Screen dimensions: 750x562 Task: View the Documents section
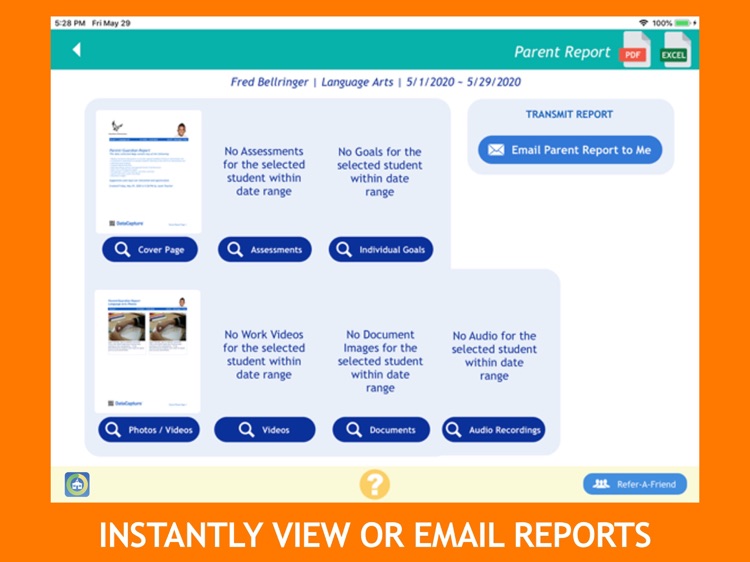(x=381, y=430)
